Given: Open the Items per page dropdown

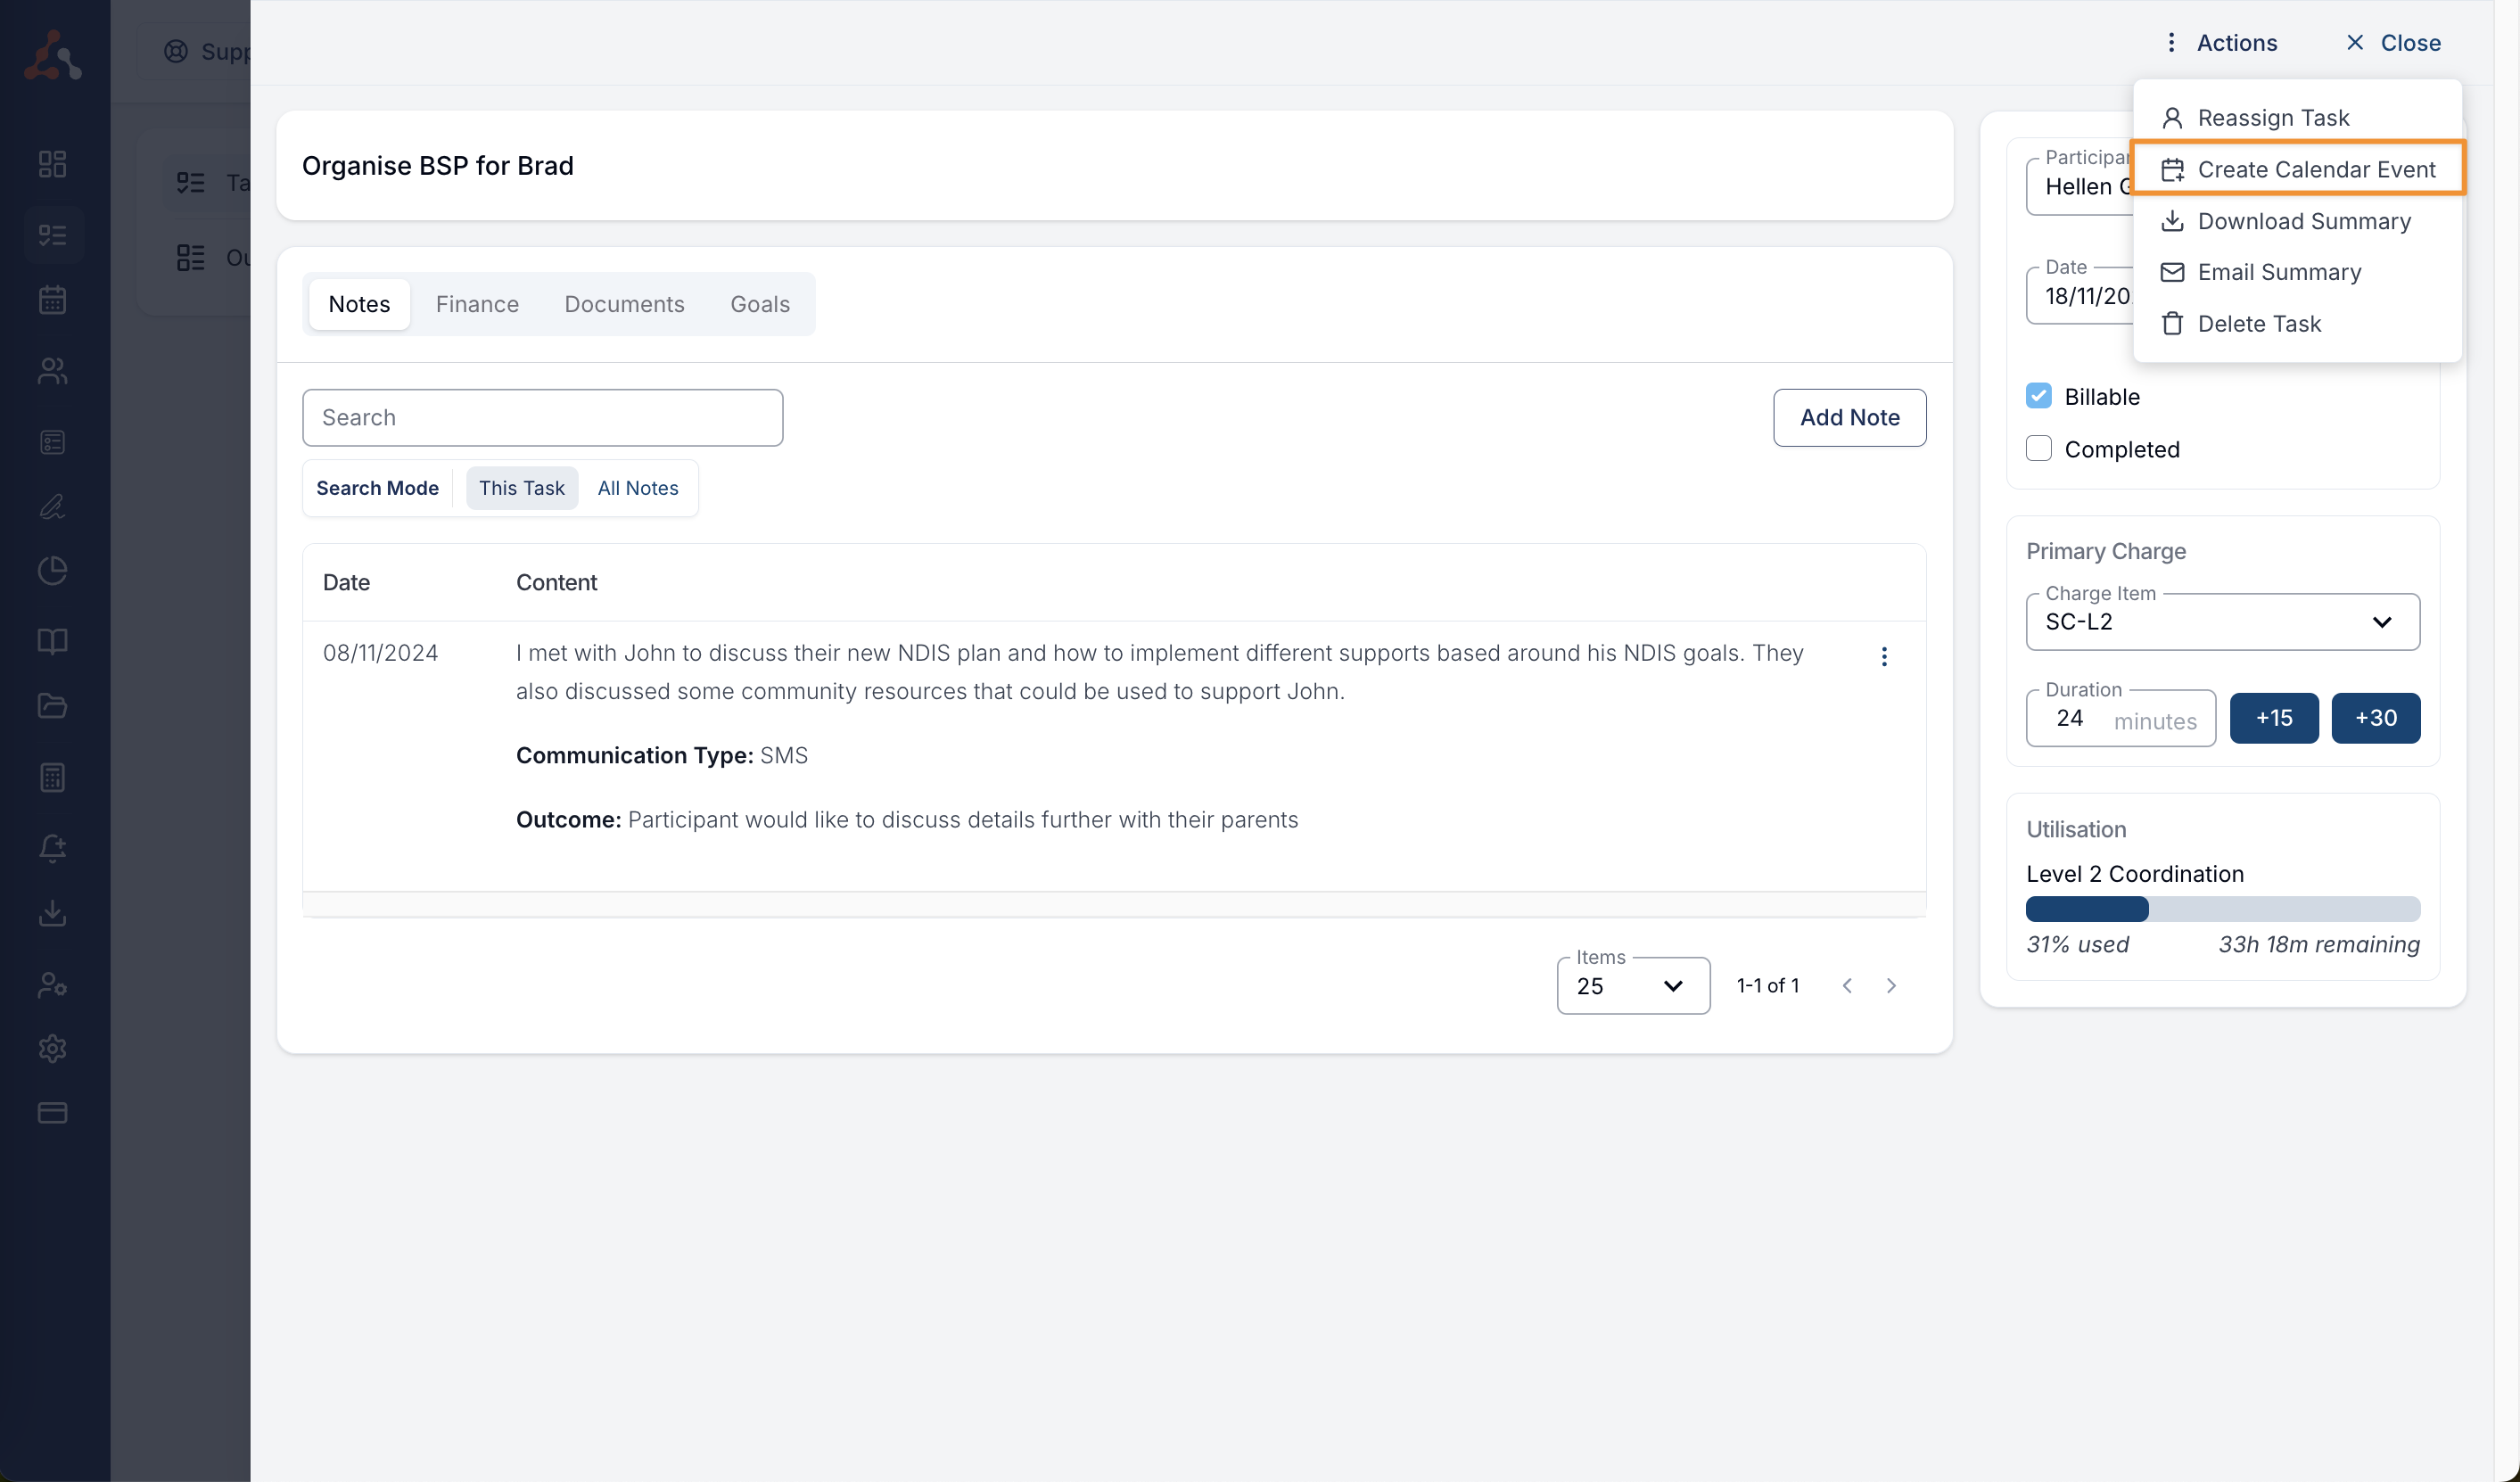Looking at the screenshot, I should (1632, 986).
